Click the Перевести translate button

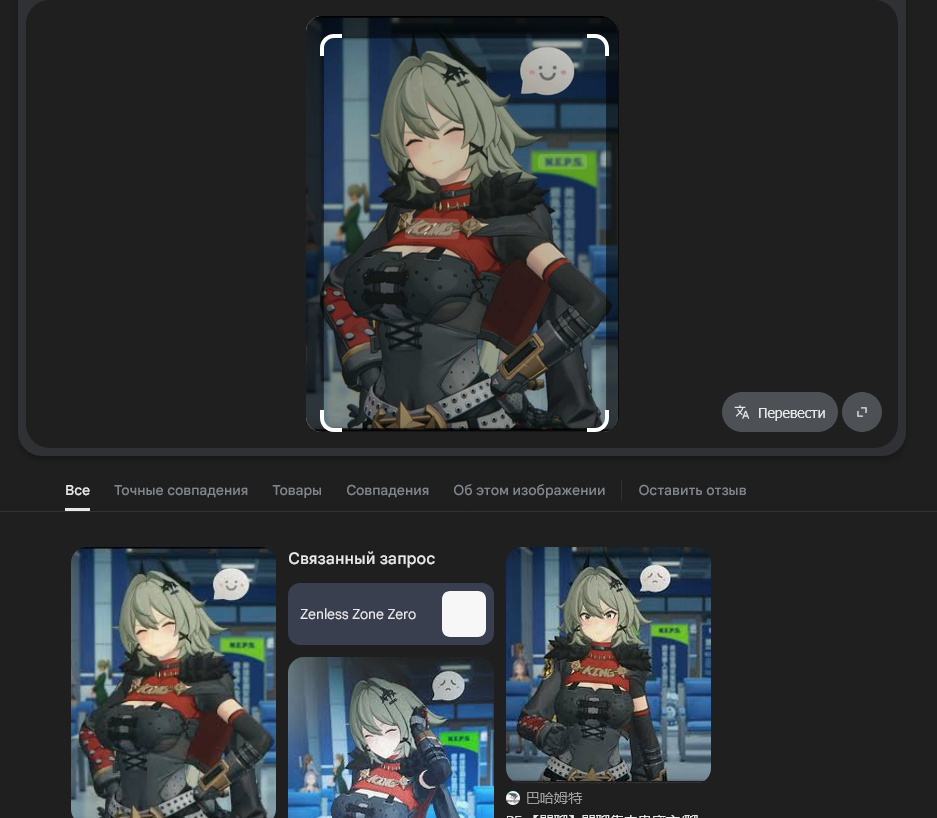[x=779, y=412]
